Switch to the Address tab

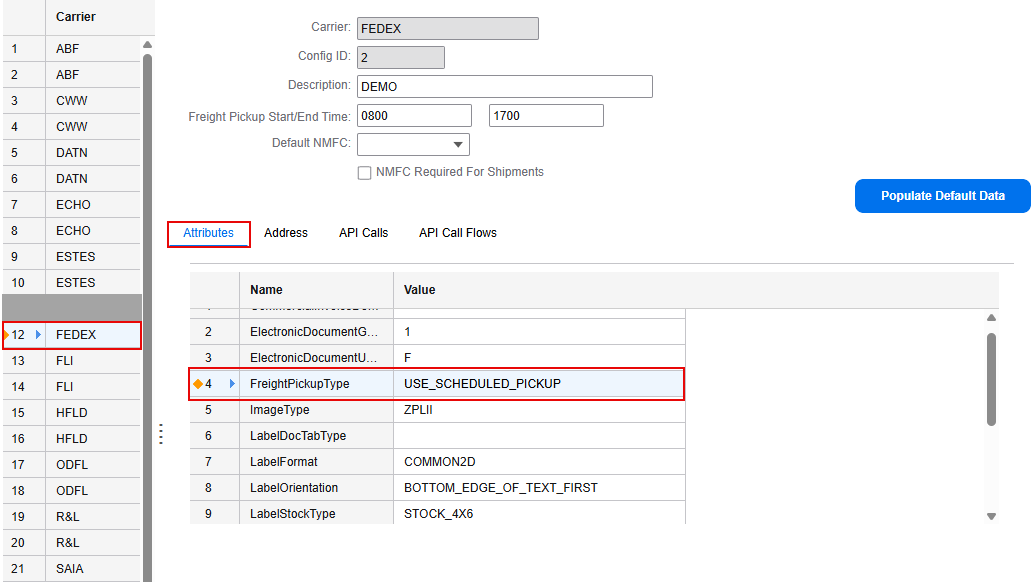286,233
